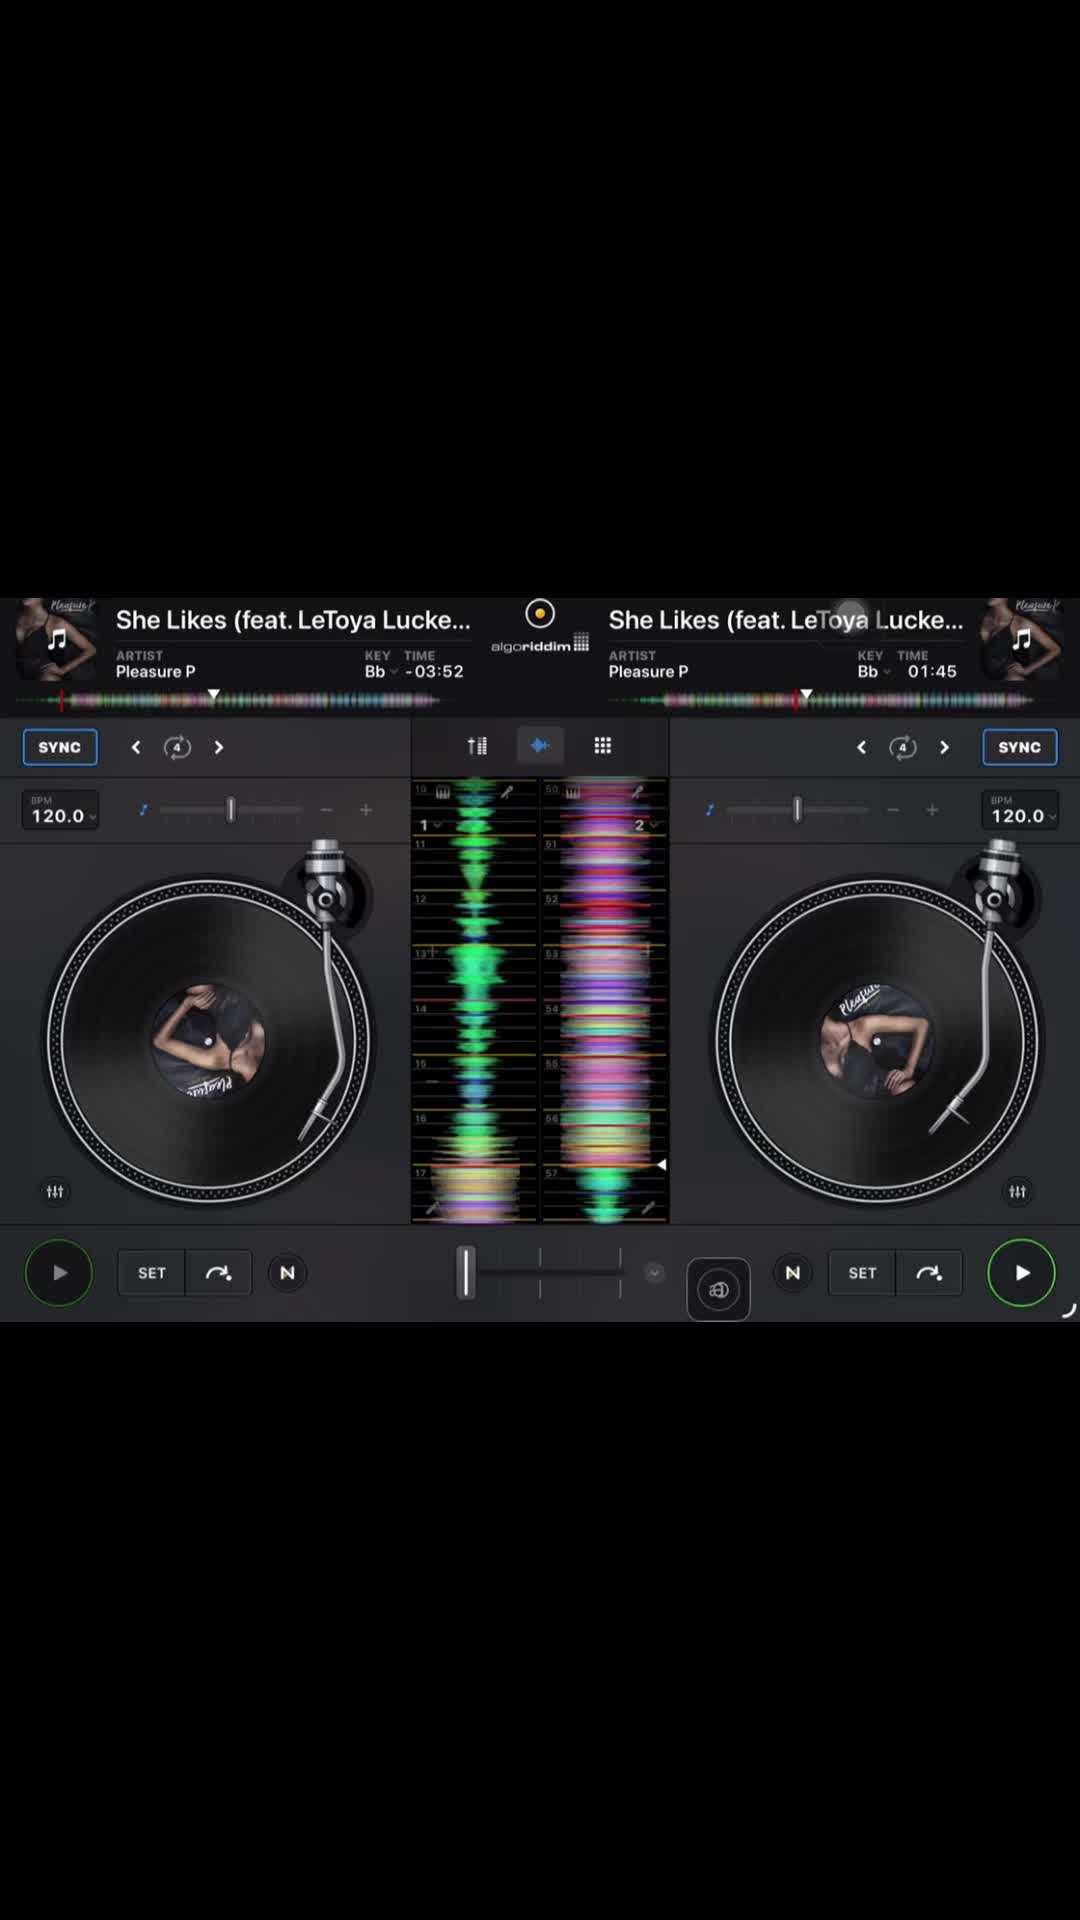Open the Automix icon beside the crossfader
1080x1920 pixels.
[x=718, y=1289]
